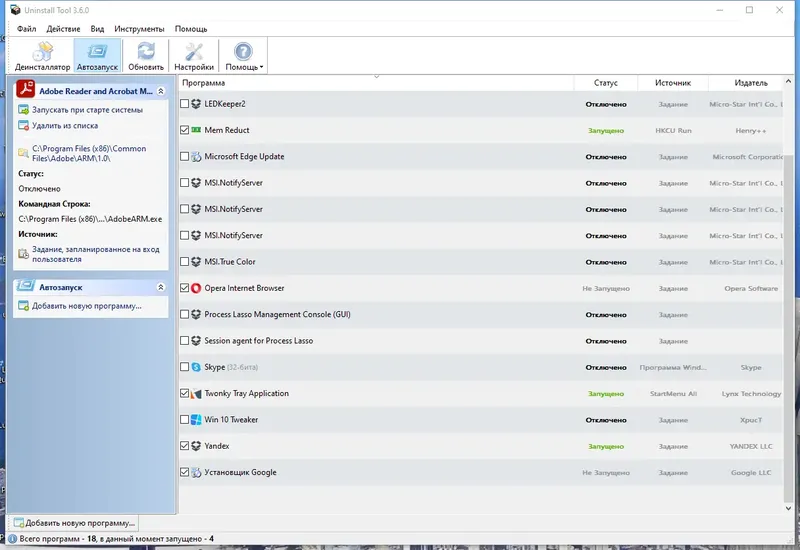The height and width of the screenshot is (550, 800).
Task: Click the folder icon next to Adobe path
Action: point(23,153)
